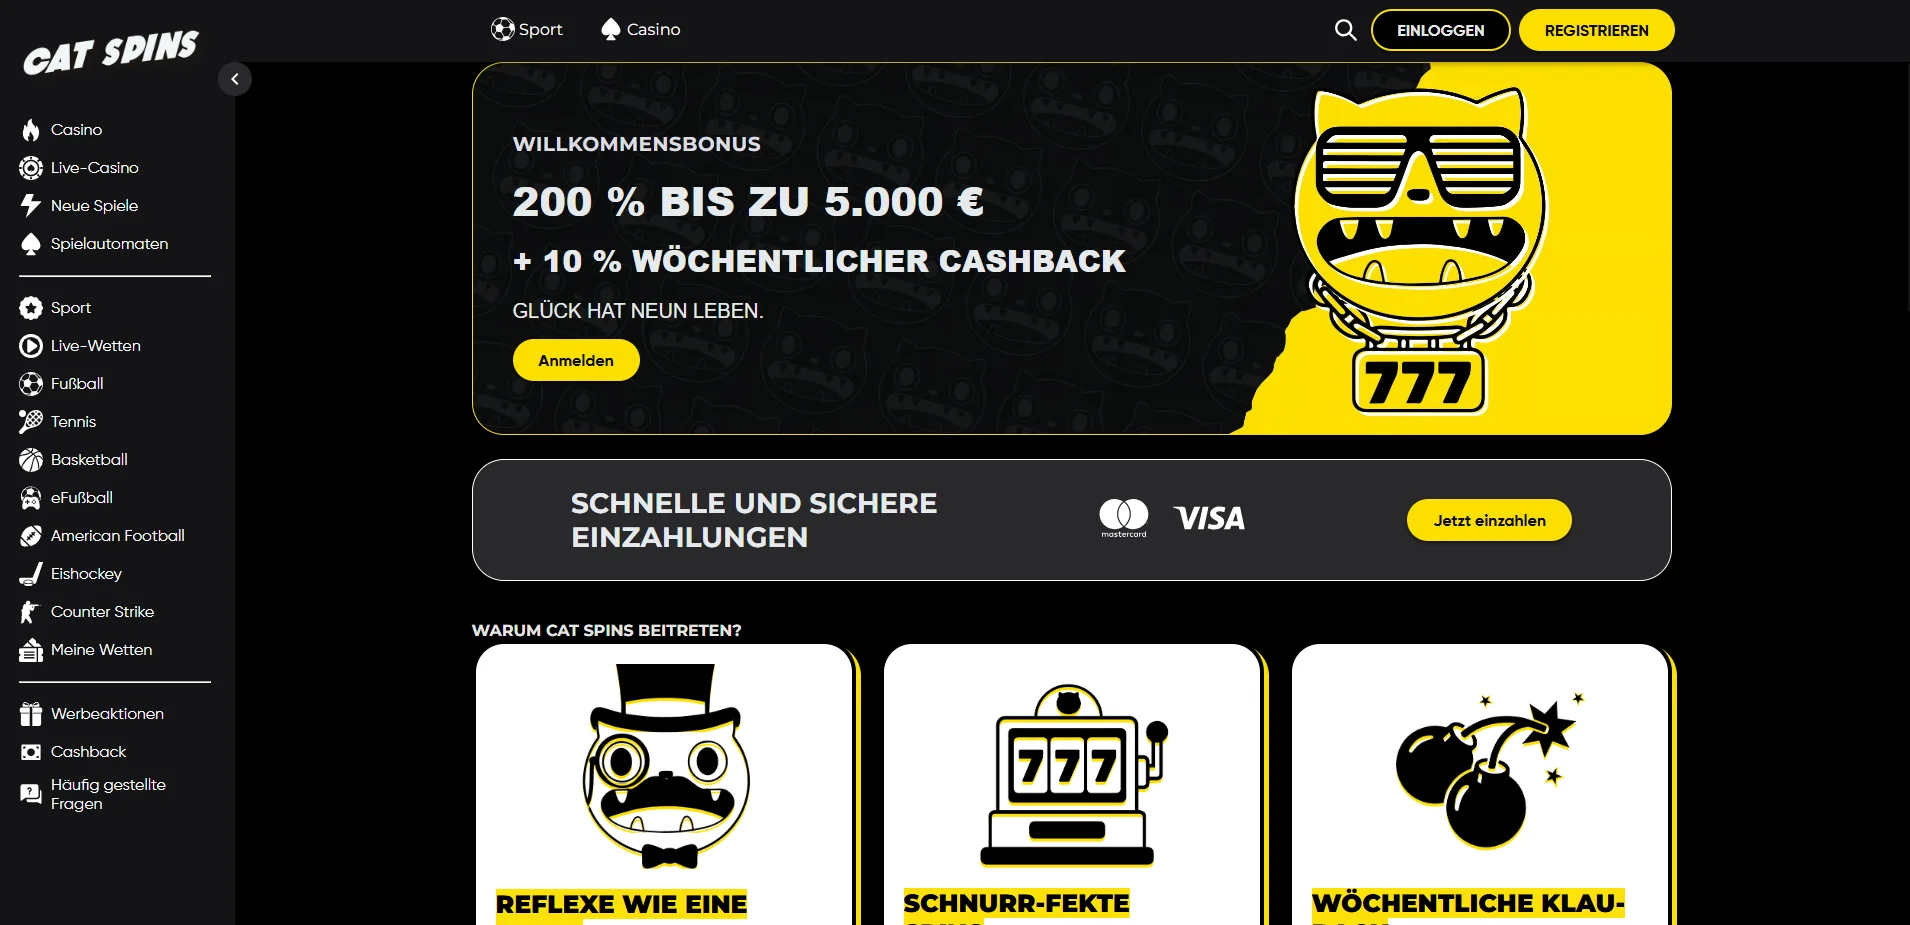The width and height of the screenshot is (1910, 925).
Task: Go to Live-Wetten in sidebar
Action: [x=80, y=346]
